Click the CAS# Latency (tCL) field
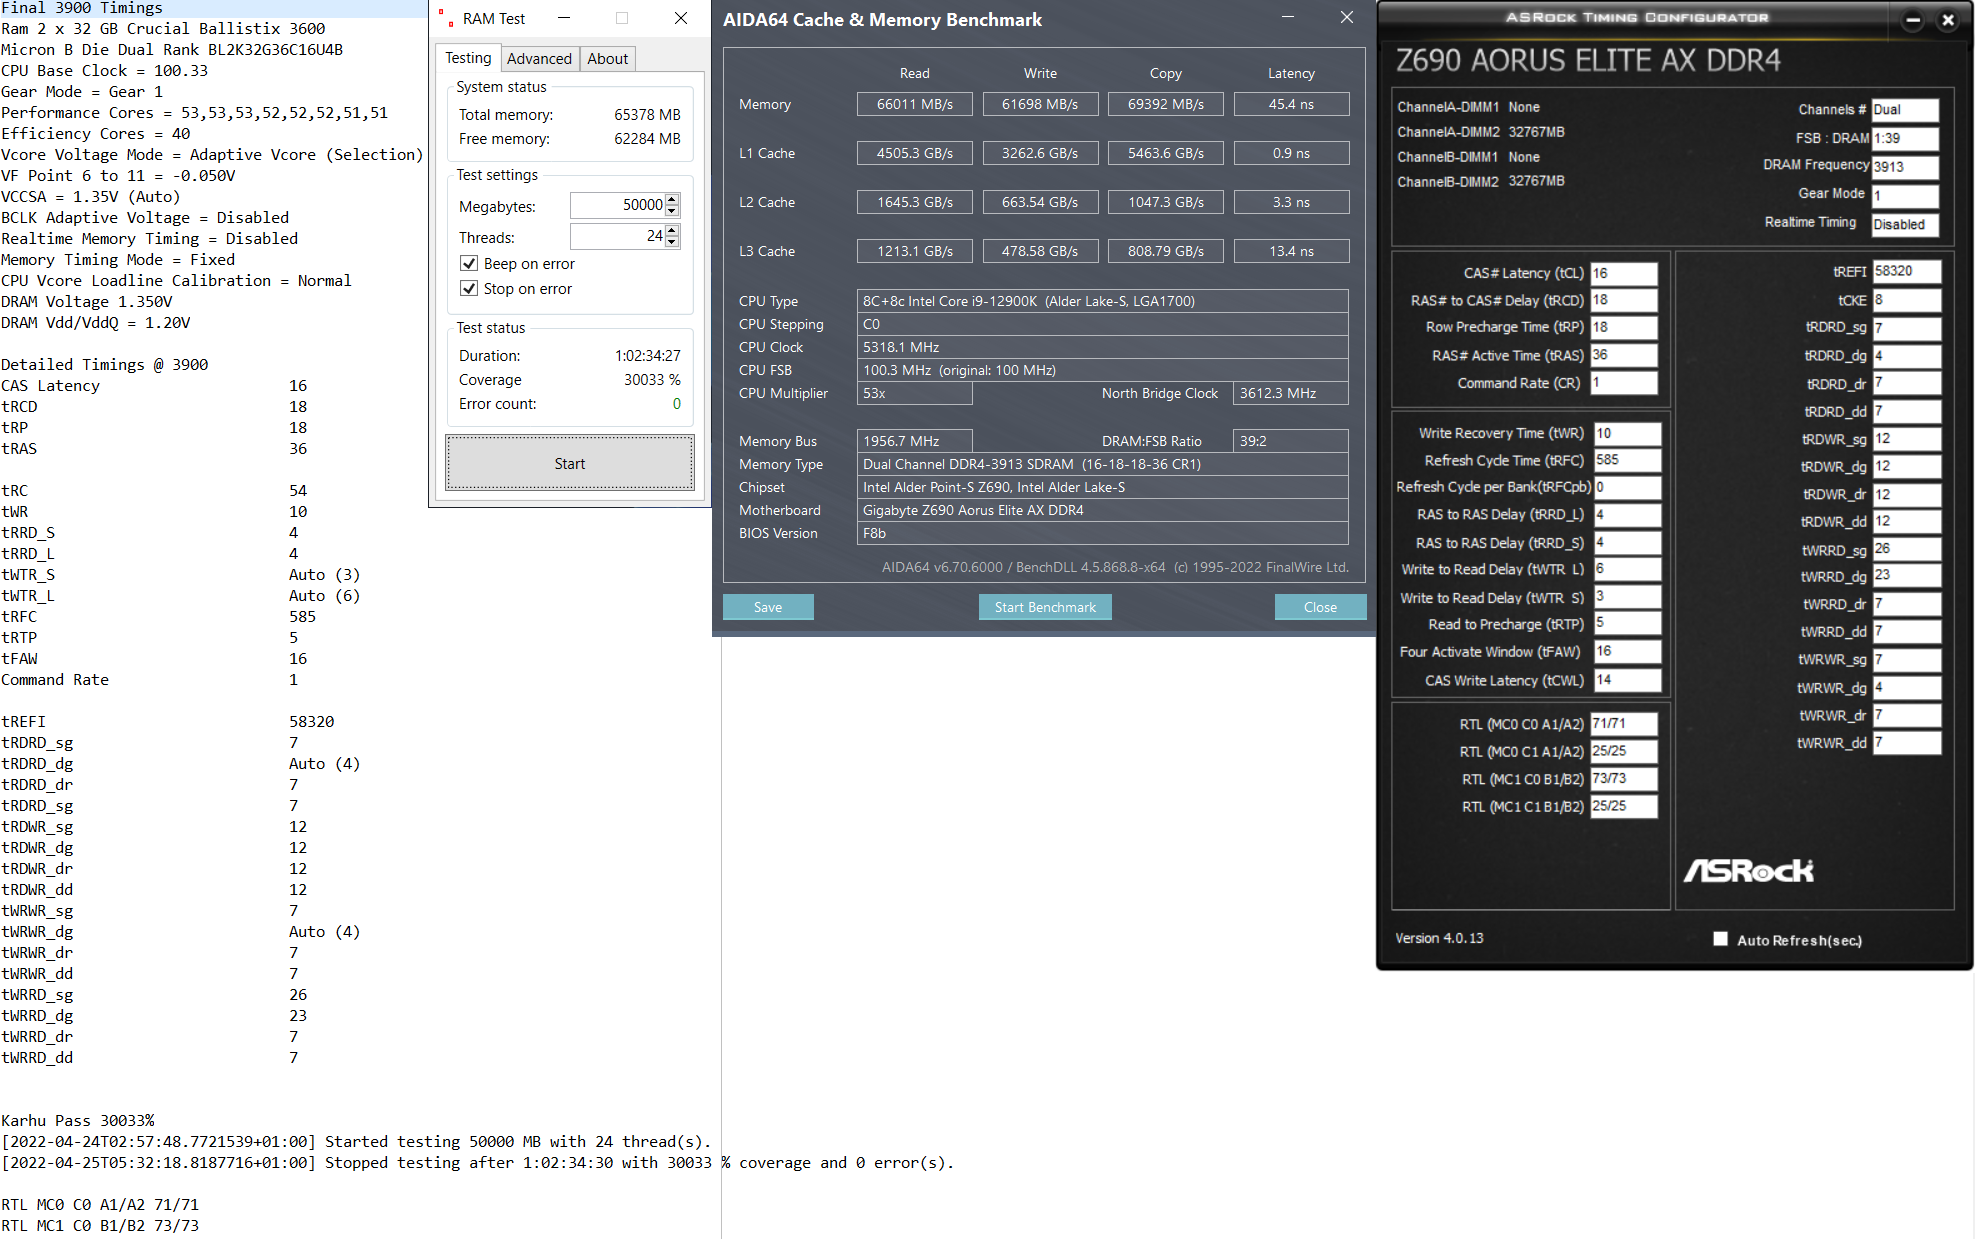 (x=1624, y=273)
